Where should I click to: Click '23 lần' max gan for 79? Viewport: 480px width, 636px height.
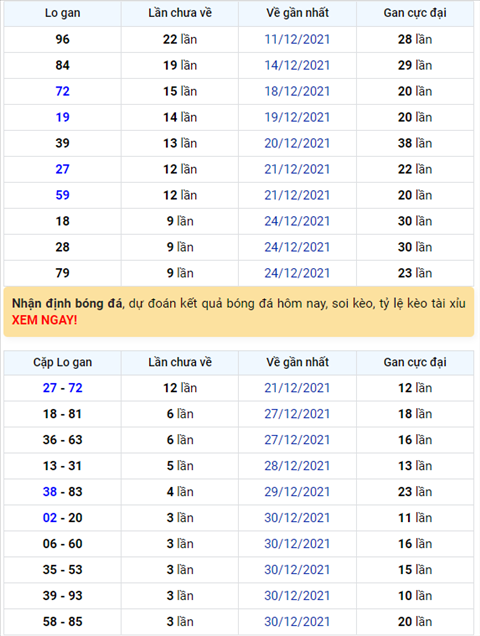[x=415, y=273]
